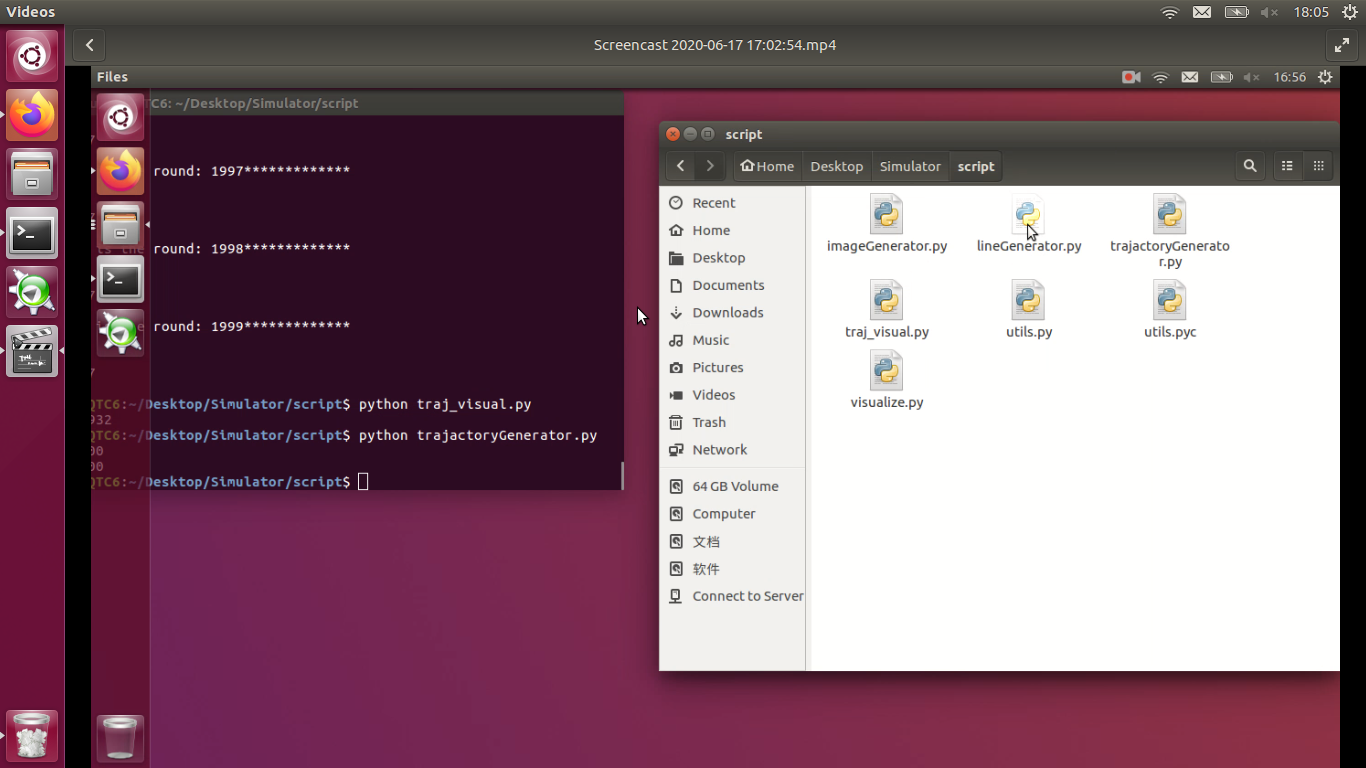This screenshot has height=768, width=1366.
Task: Click the 16:56 clock inside the screencast
Action: click(x=1290, y=77)
